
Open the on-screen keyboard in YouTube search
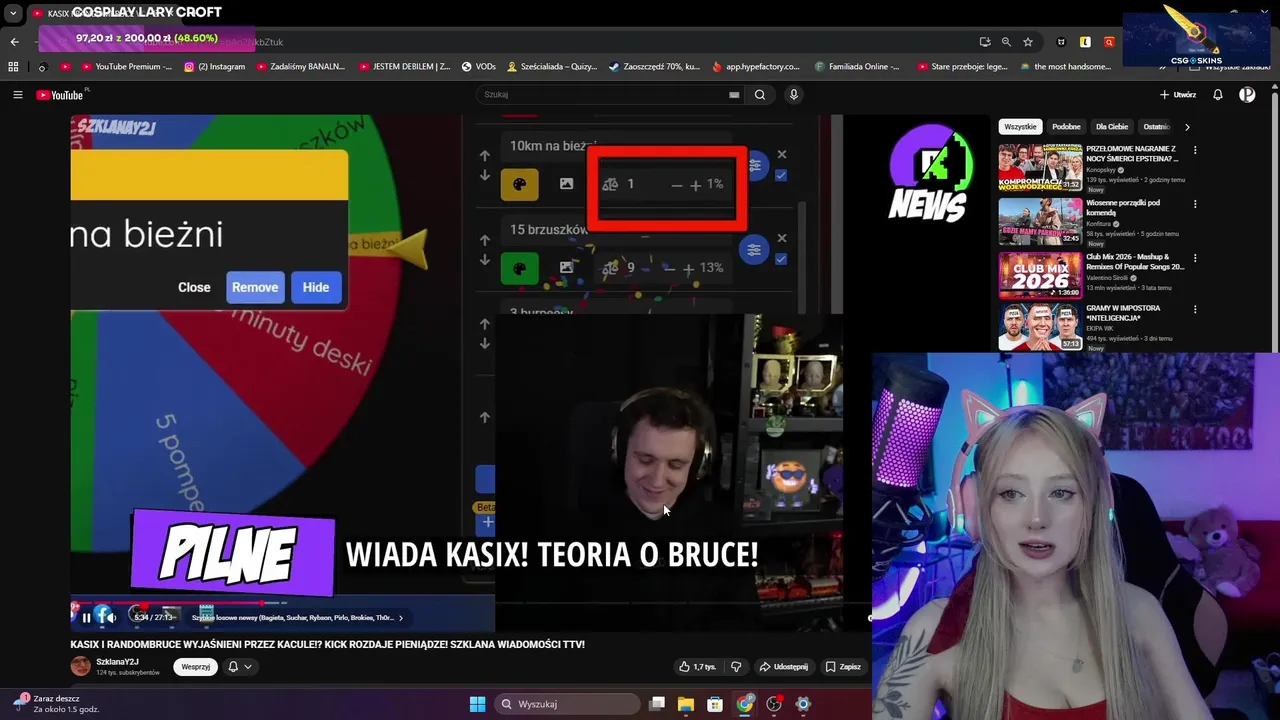pyautogui.click(x=734, y=95)
